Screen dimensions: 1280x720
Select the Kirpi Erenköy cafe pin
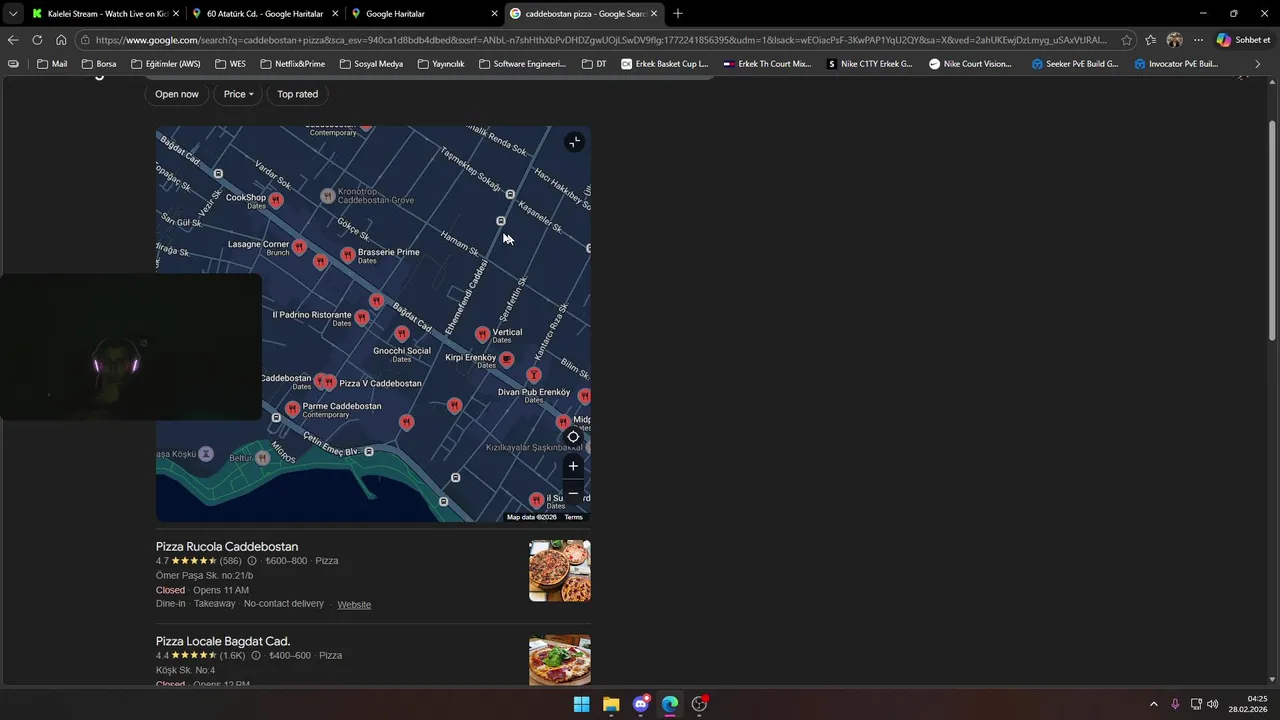coord(507,359)
